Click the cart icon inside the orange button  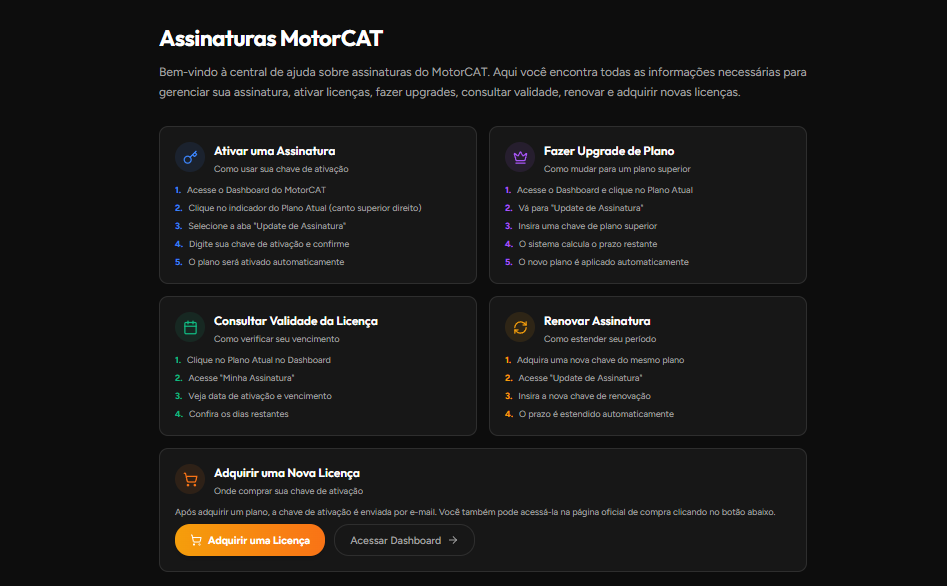point(196,540)
